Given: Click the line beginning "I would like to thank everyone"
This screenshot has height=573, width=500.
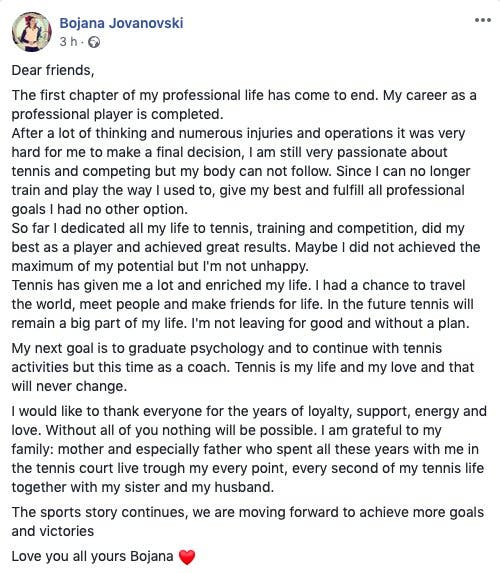Looking at the screenshot, I should [249, 411].
